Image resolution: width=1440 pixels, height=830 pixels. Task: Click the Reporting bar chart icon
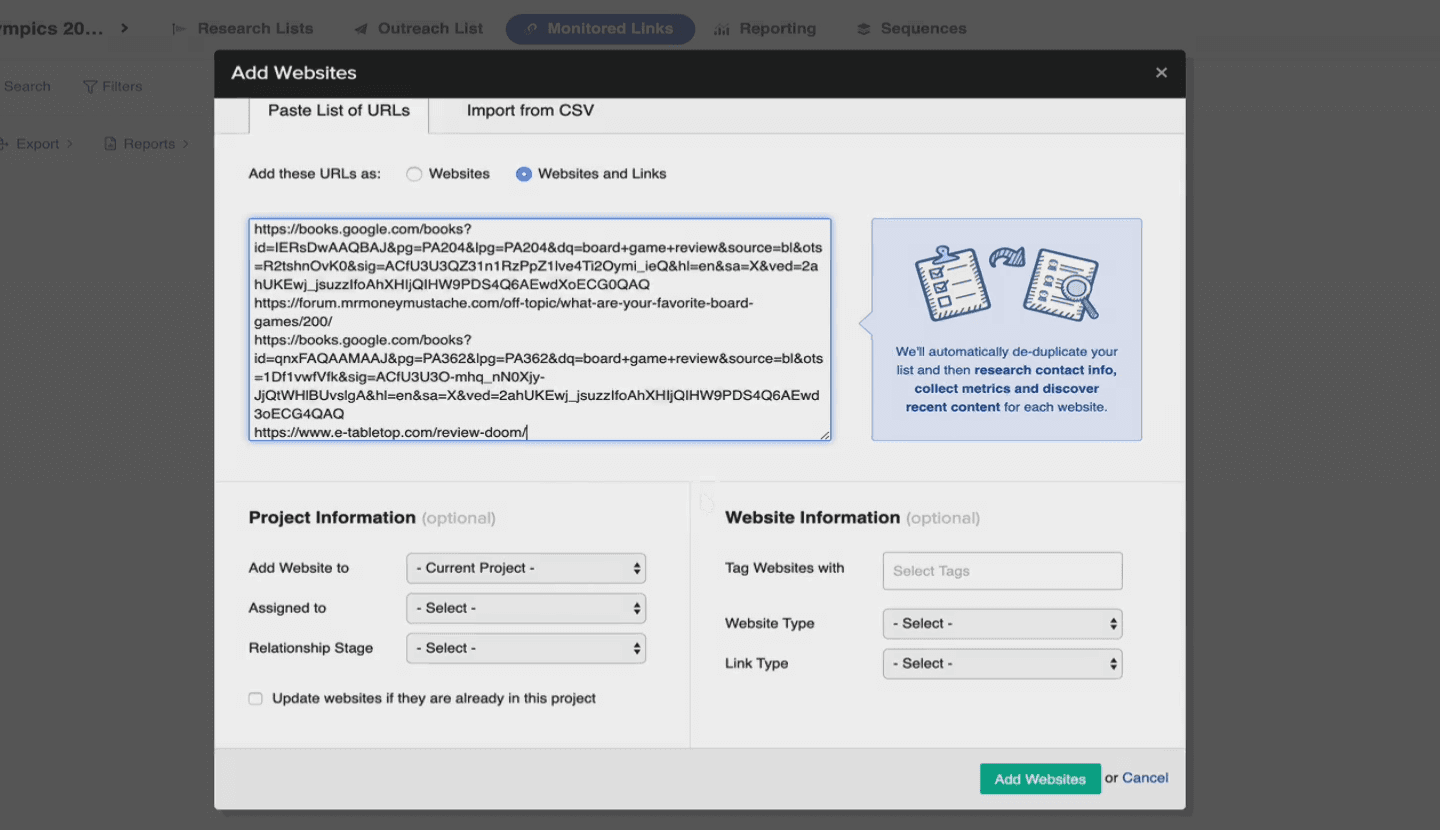721,30
